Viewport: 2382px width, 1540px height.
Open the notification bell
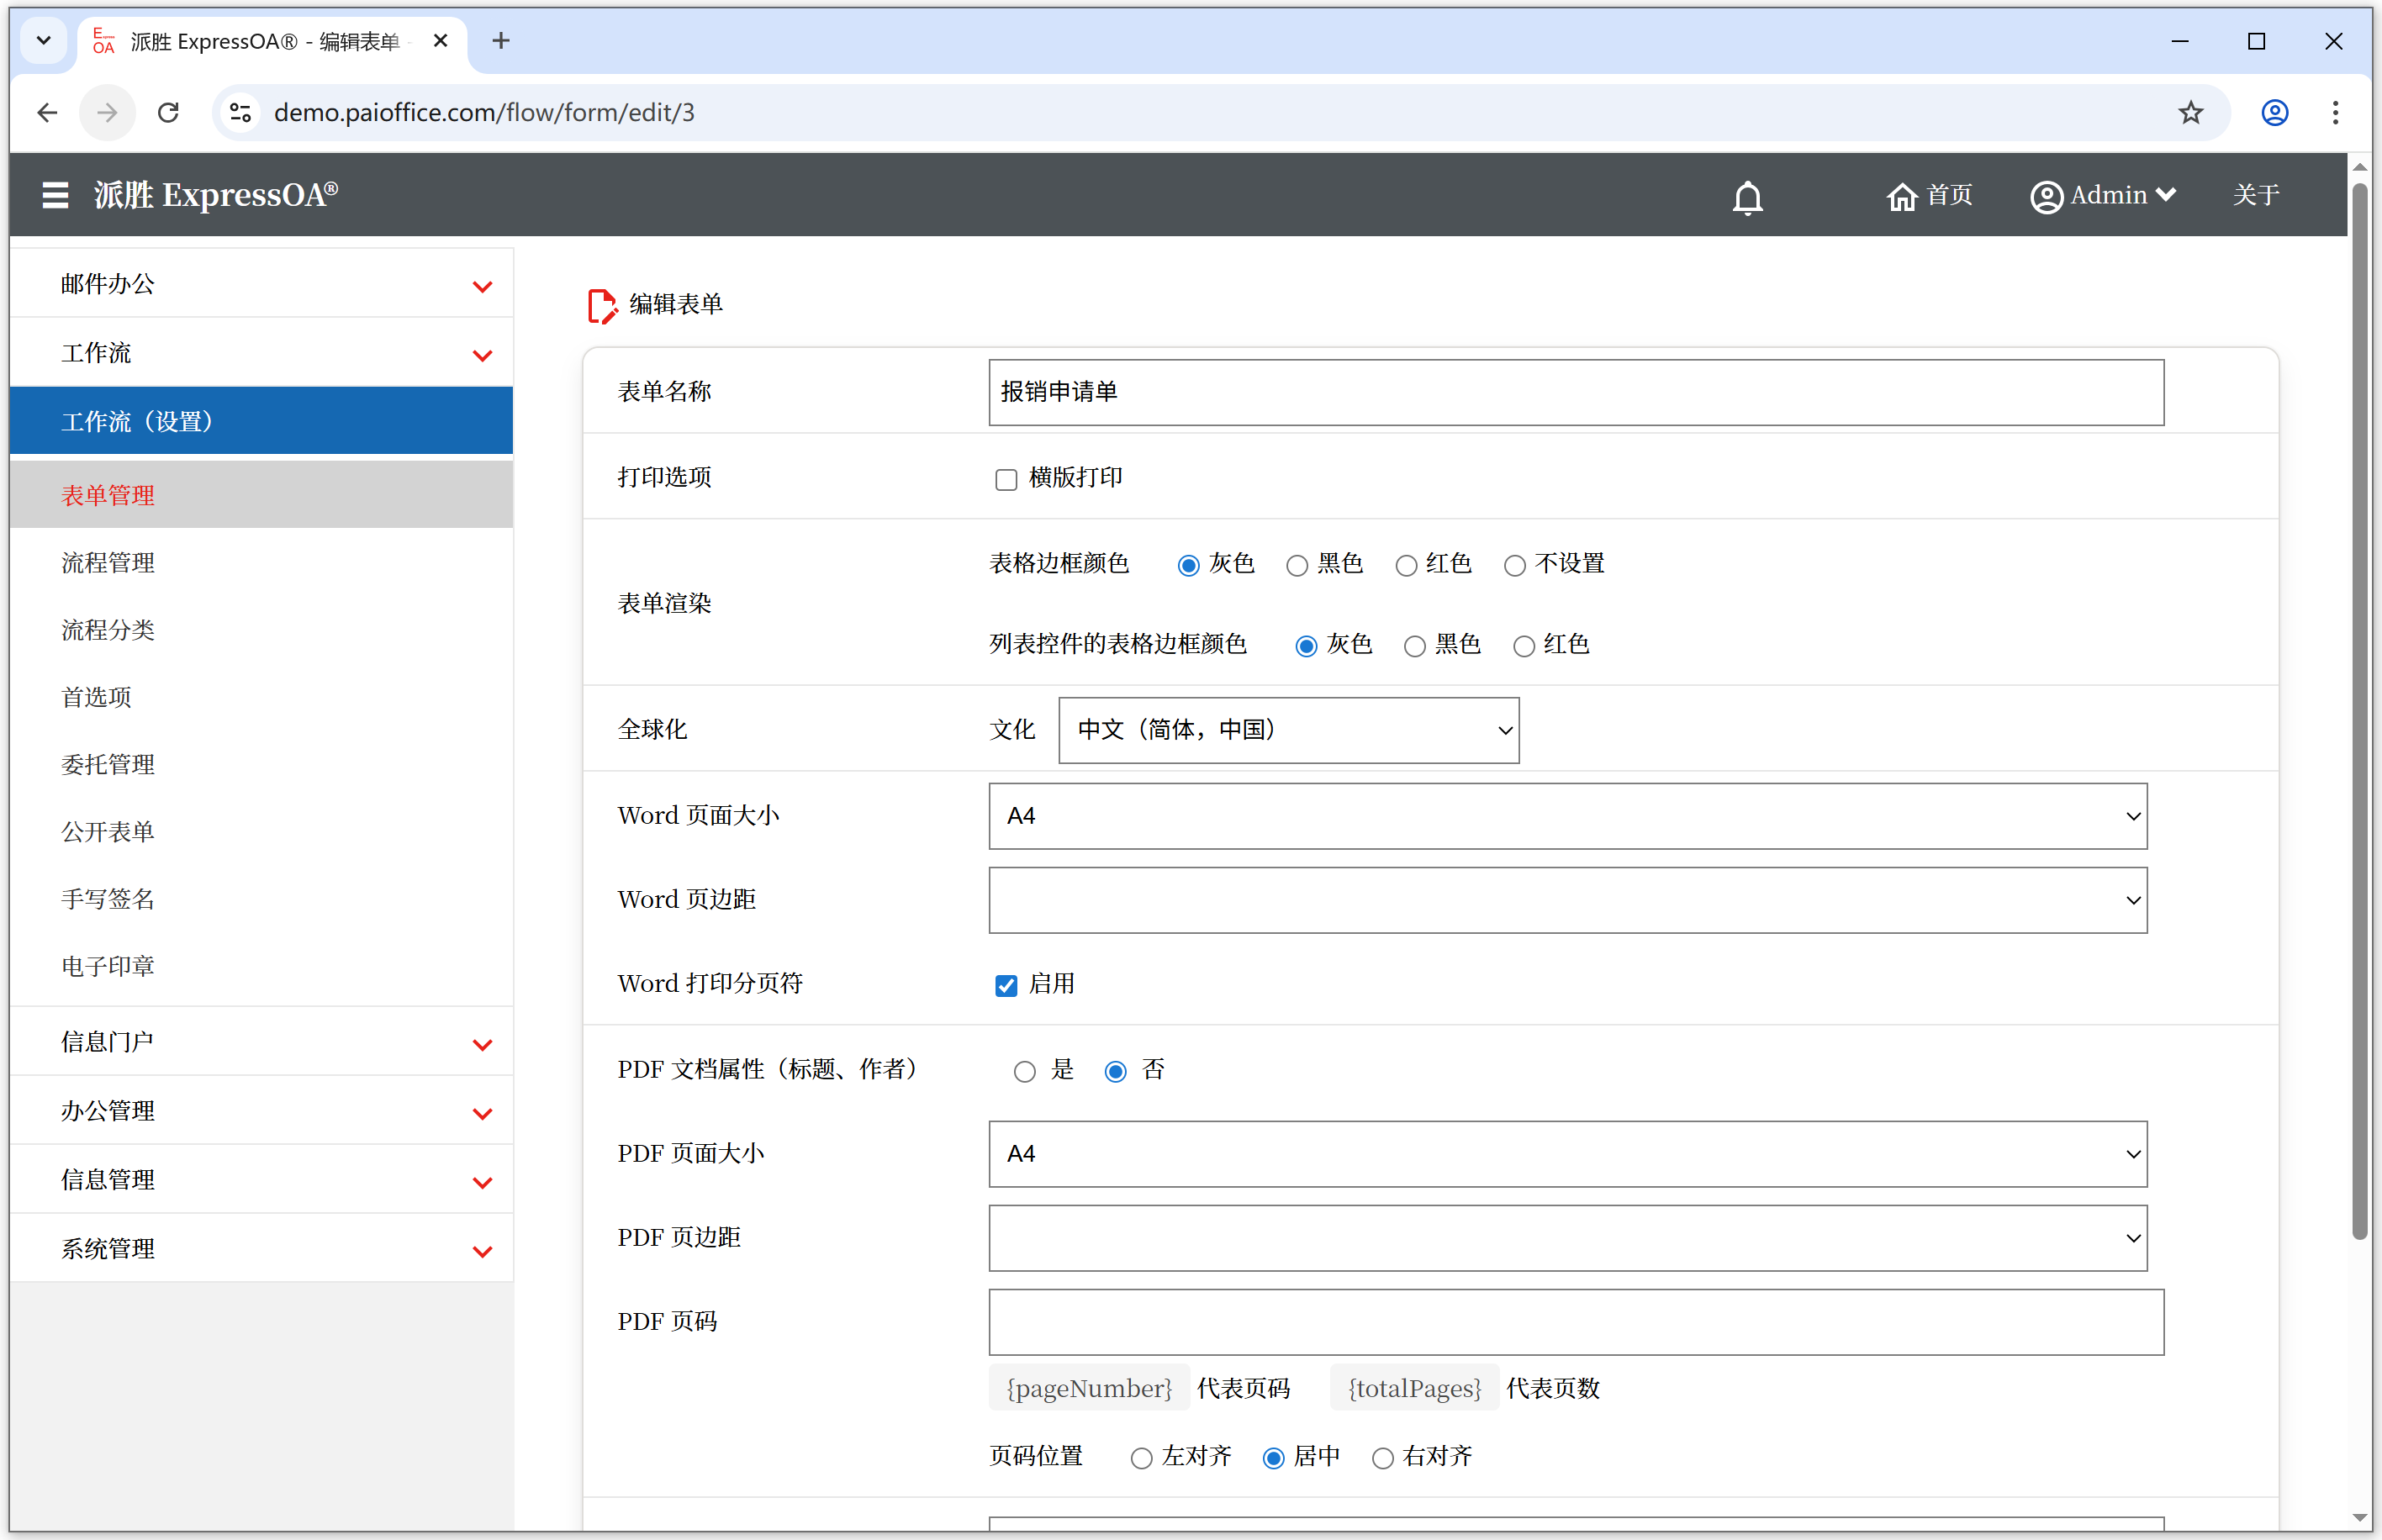point(1747,197)
